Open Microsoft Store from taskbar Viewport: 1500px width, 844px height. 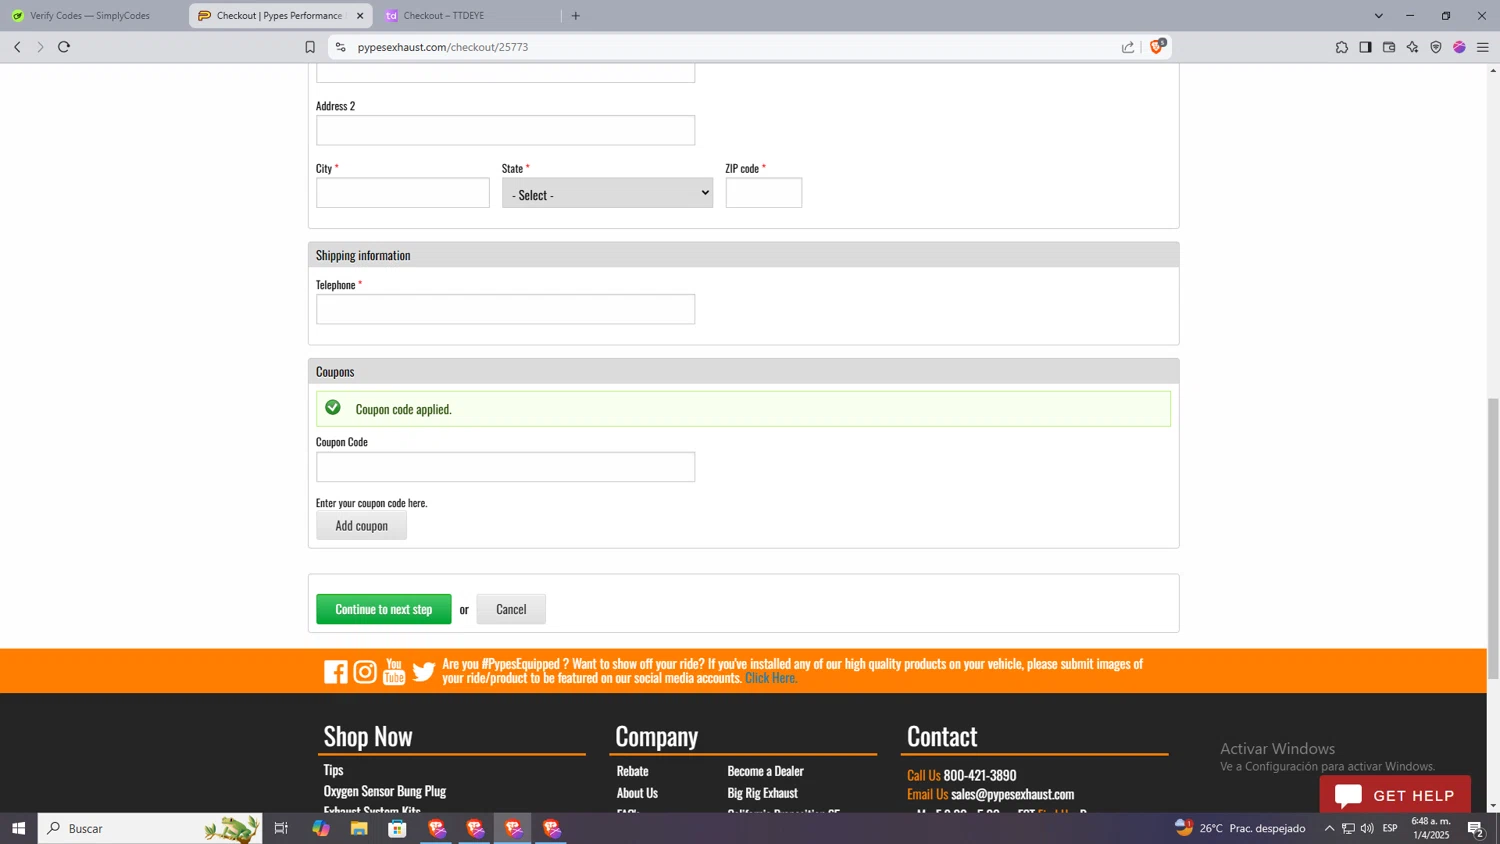(x=397, y=828)
